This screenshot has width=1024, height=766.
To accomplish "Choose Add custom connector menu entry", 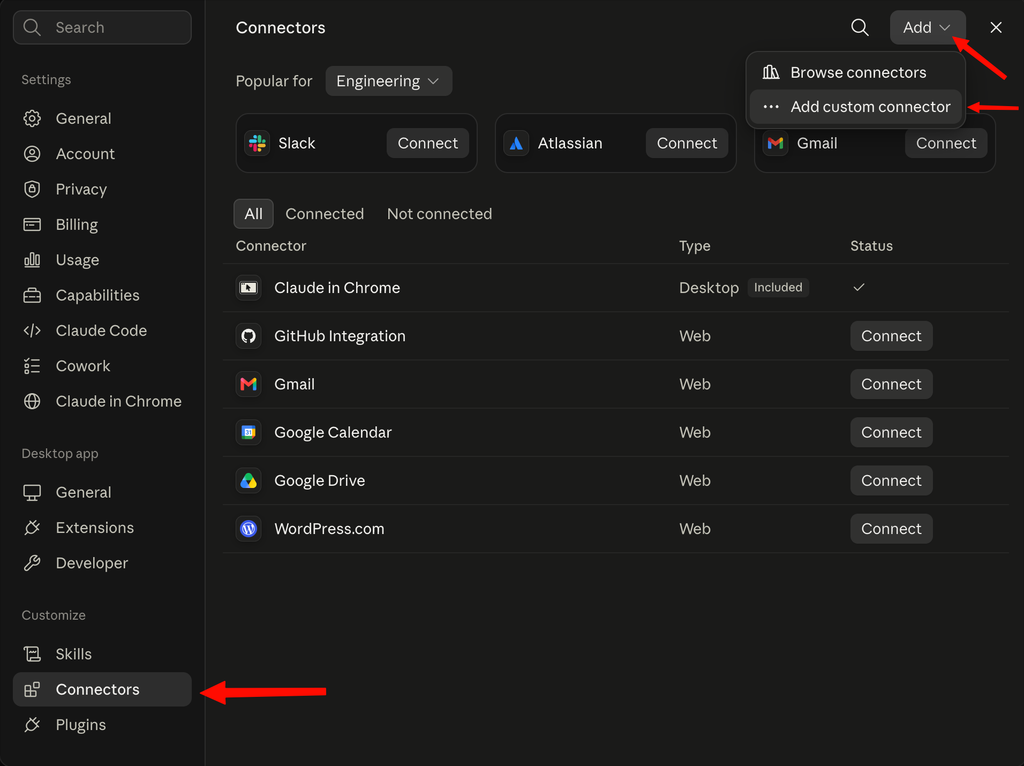I will (856, 106).
